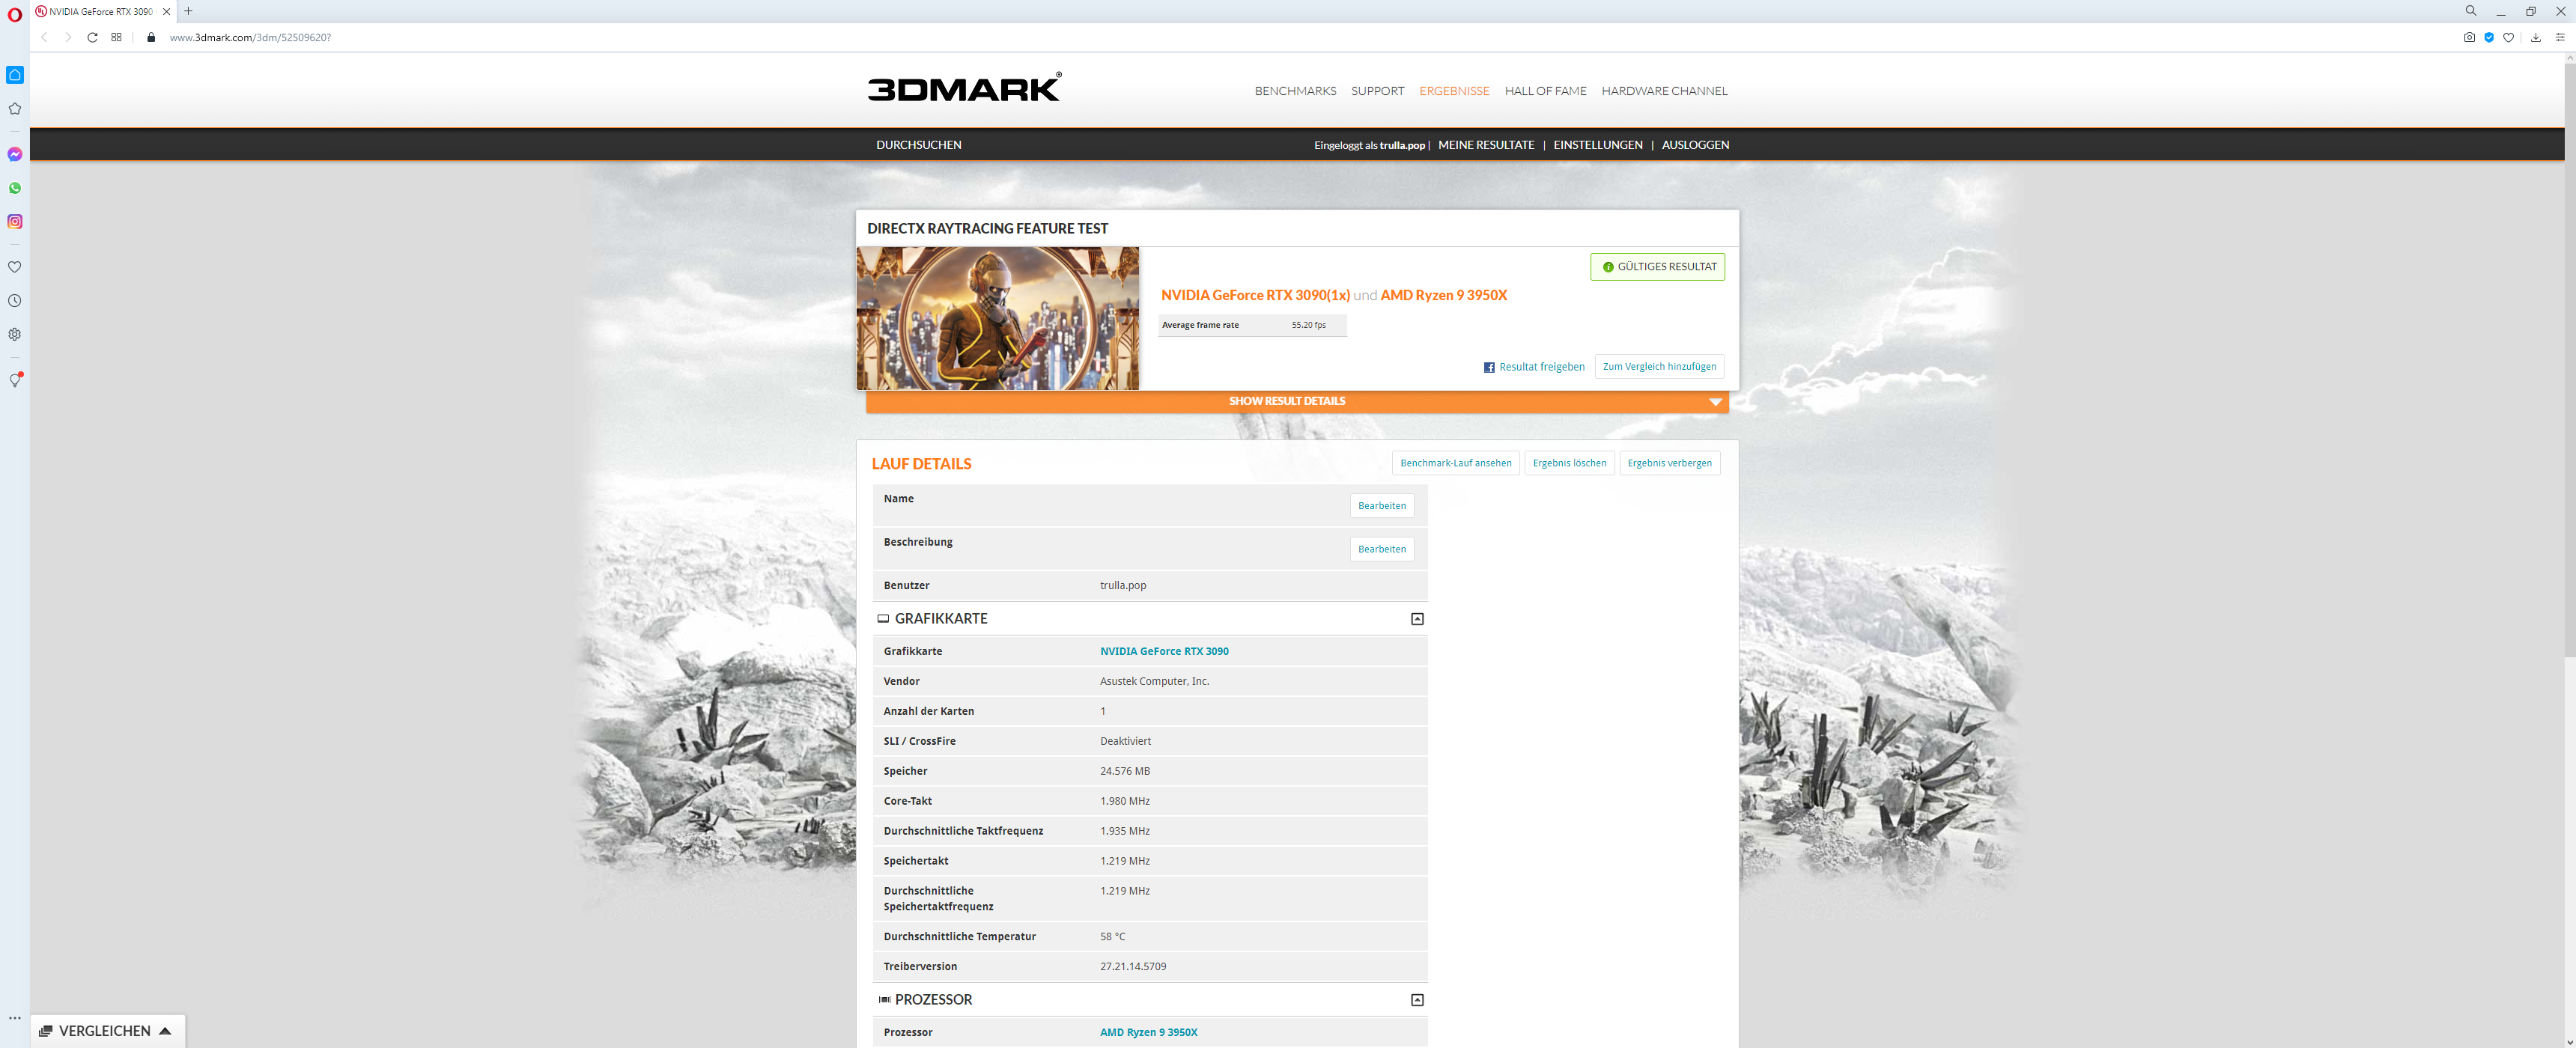Open HALL OF FAME menu

coord(1545,91)
